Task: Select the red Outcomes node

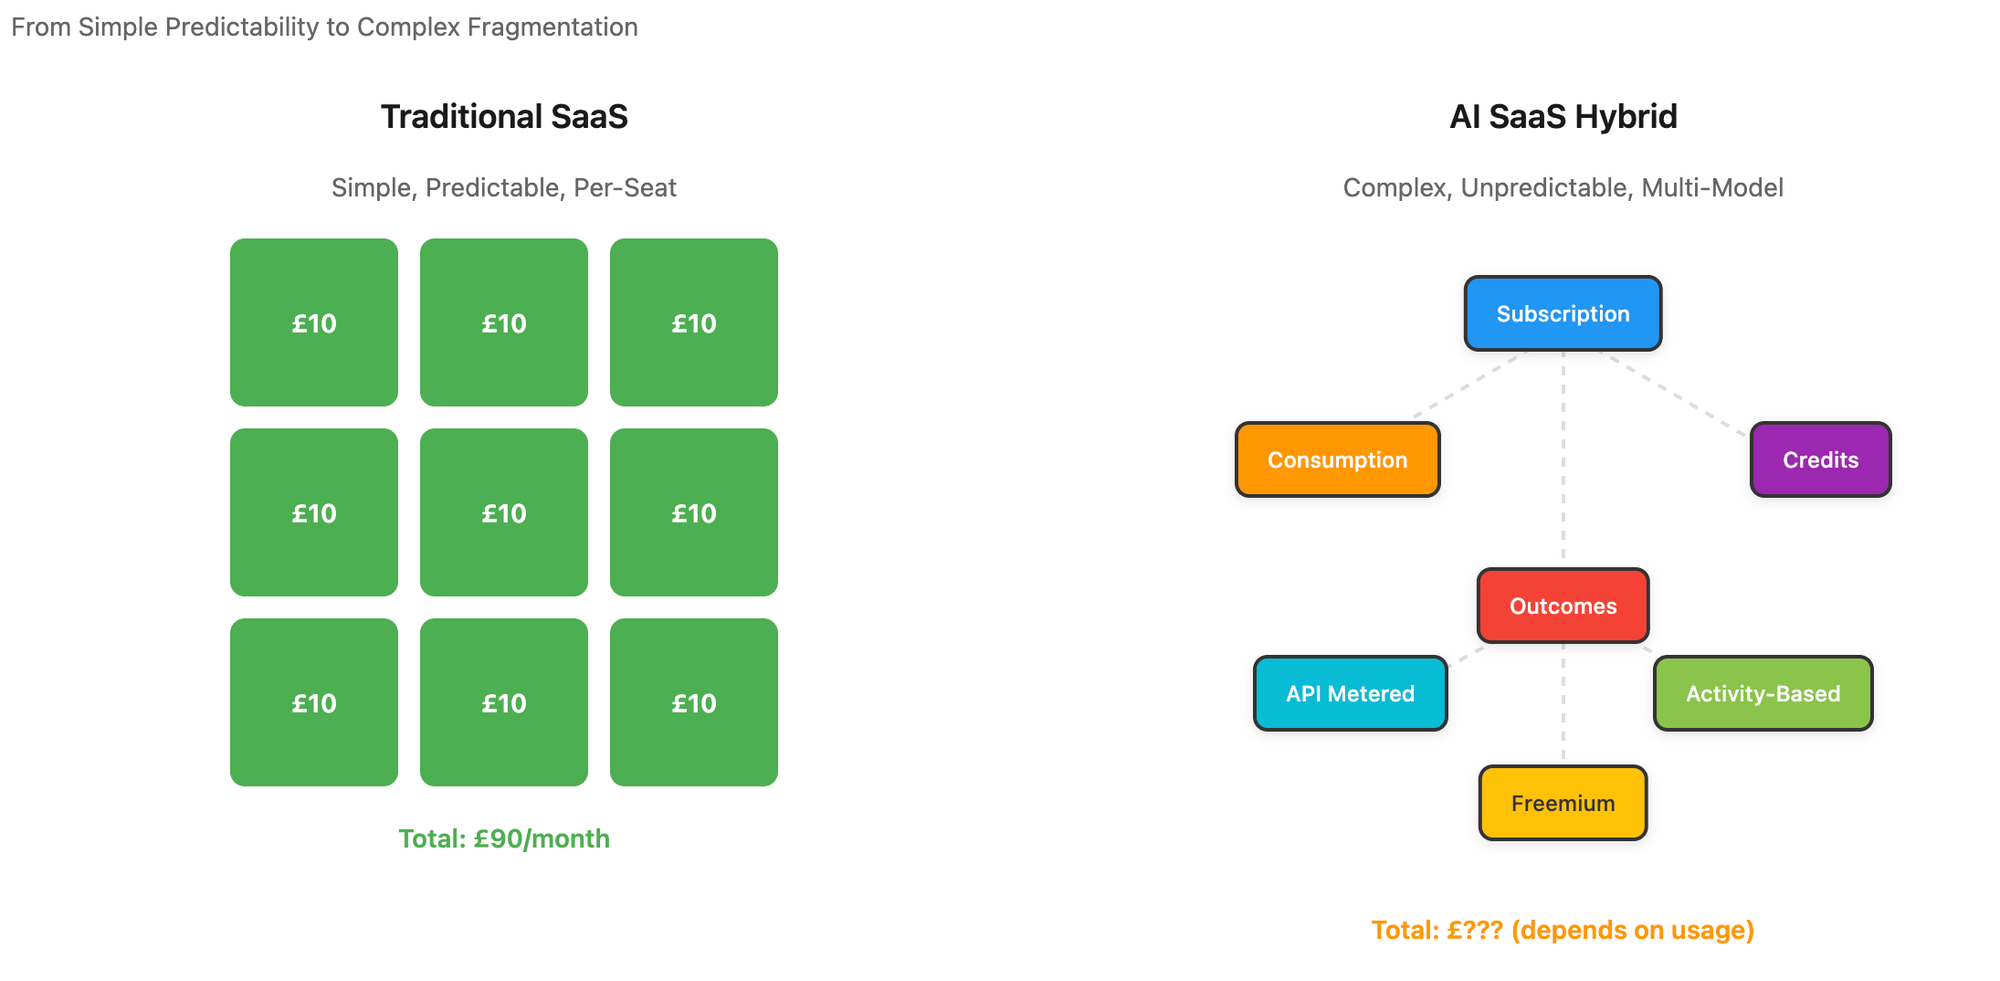Action: [1562, 606]
